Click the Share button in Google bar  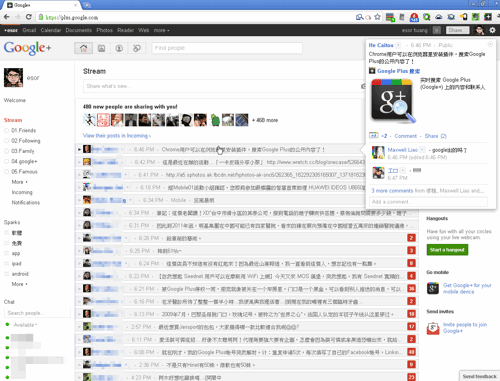[457, 30]
